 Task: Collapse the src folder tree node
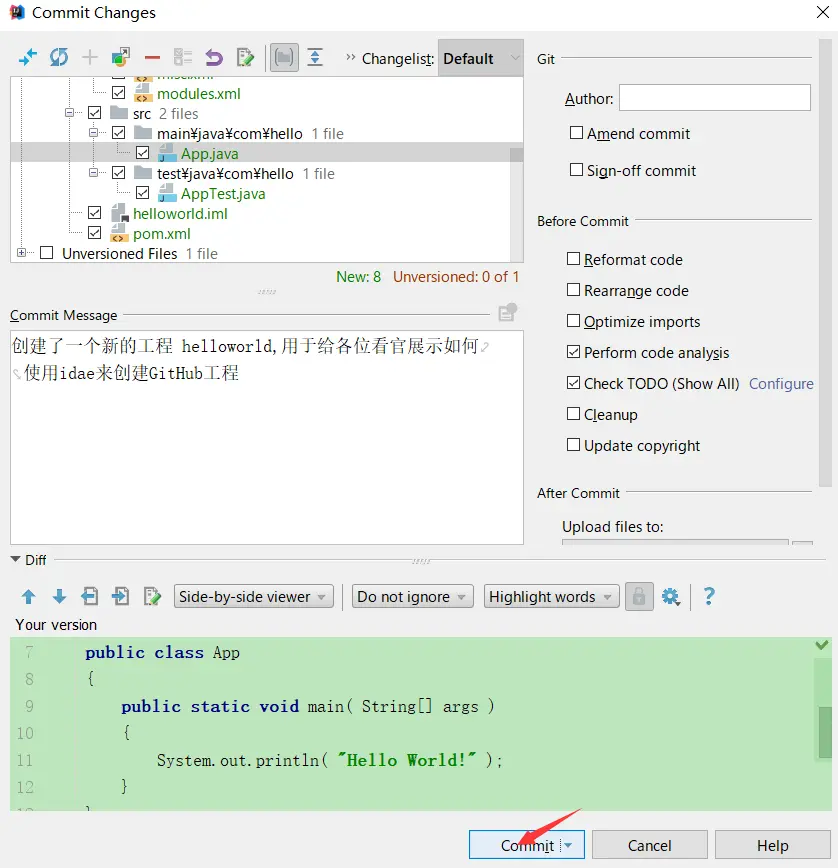[x=69, y=112]
